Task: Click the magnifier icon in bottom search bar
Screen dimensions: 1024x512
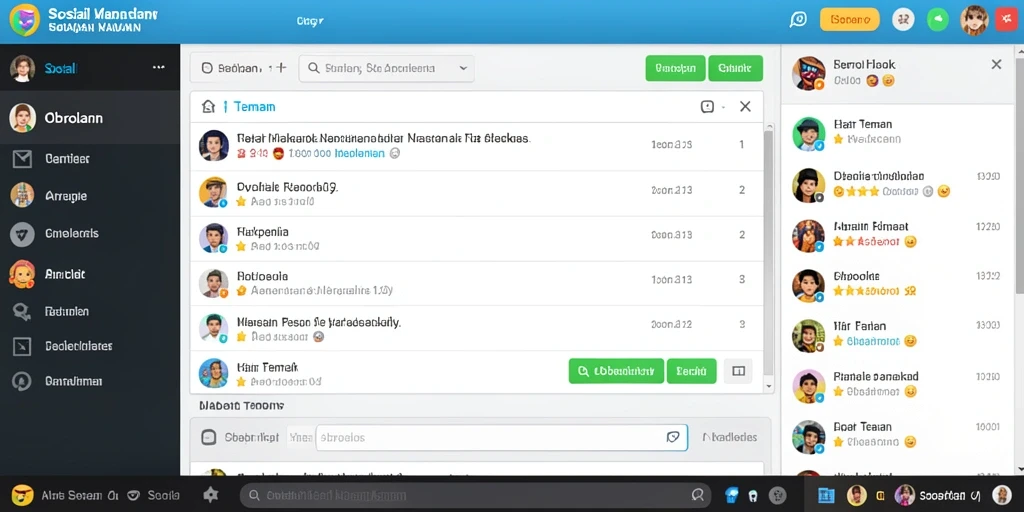Action: [697, 495]
